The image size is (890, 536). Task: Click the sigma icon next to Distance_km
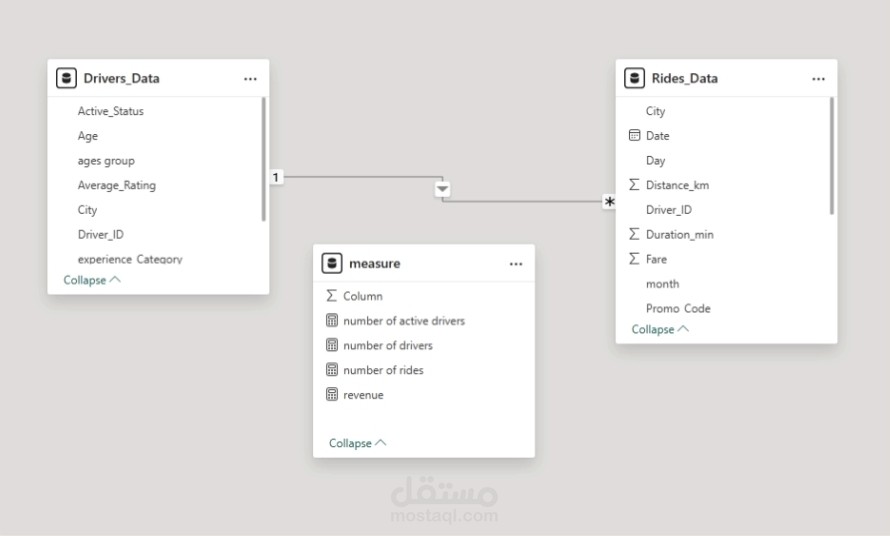pos(634,185)
